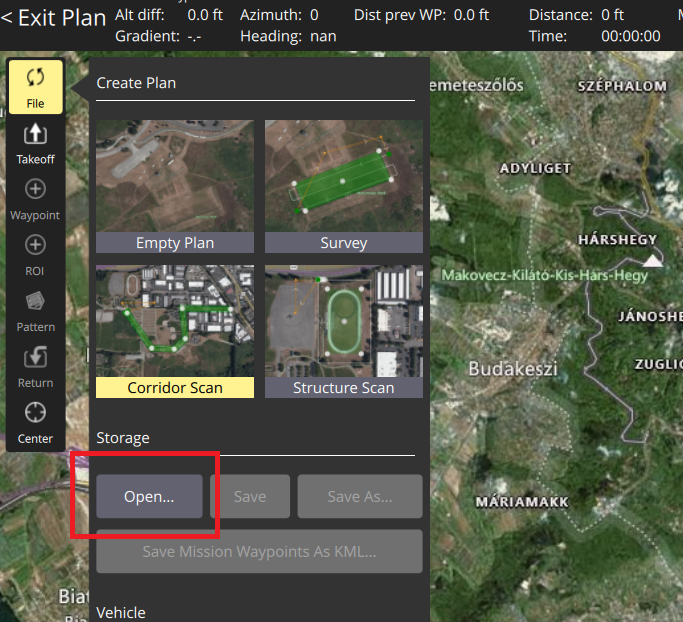683x622 pixels.
Task: Select the Takeoff tool
Action: 35,144
